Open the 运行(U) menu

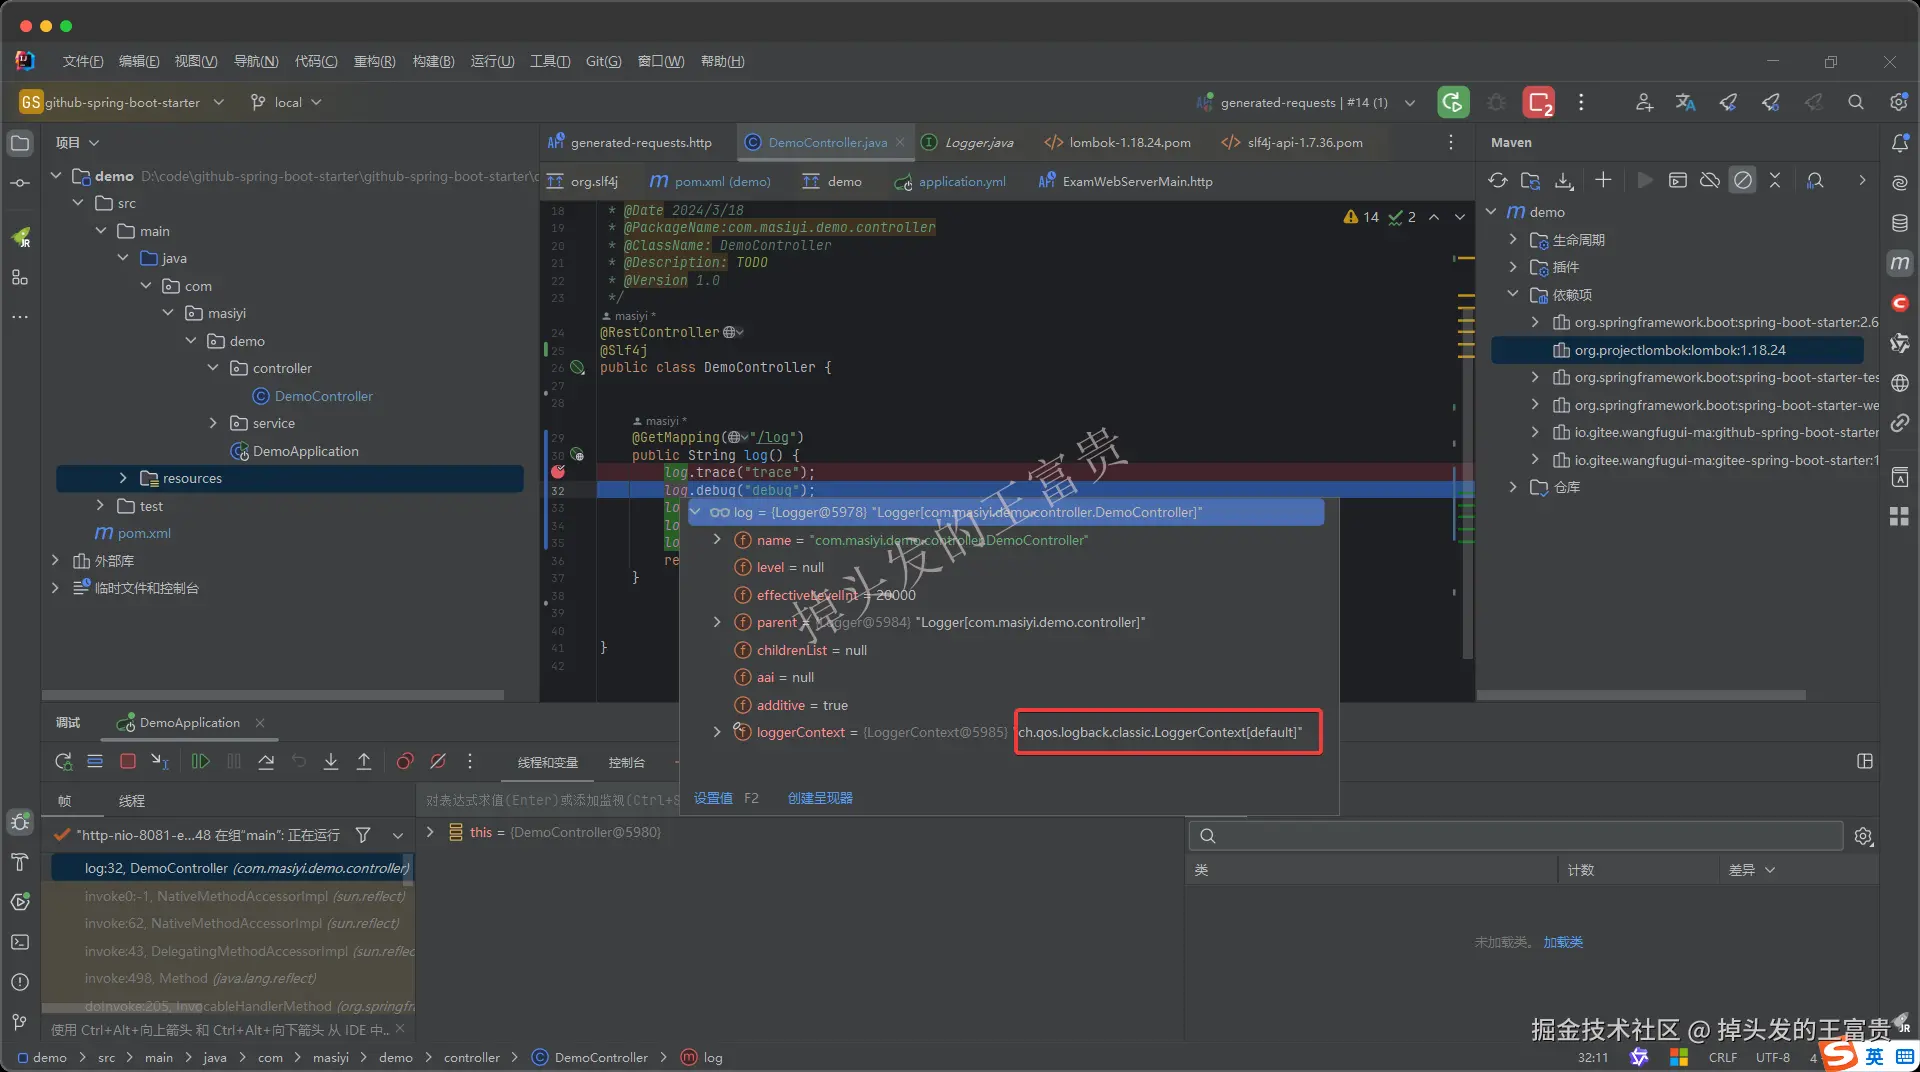(492, 61)
